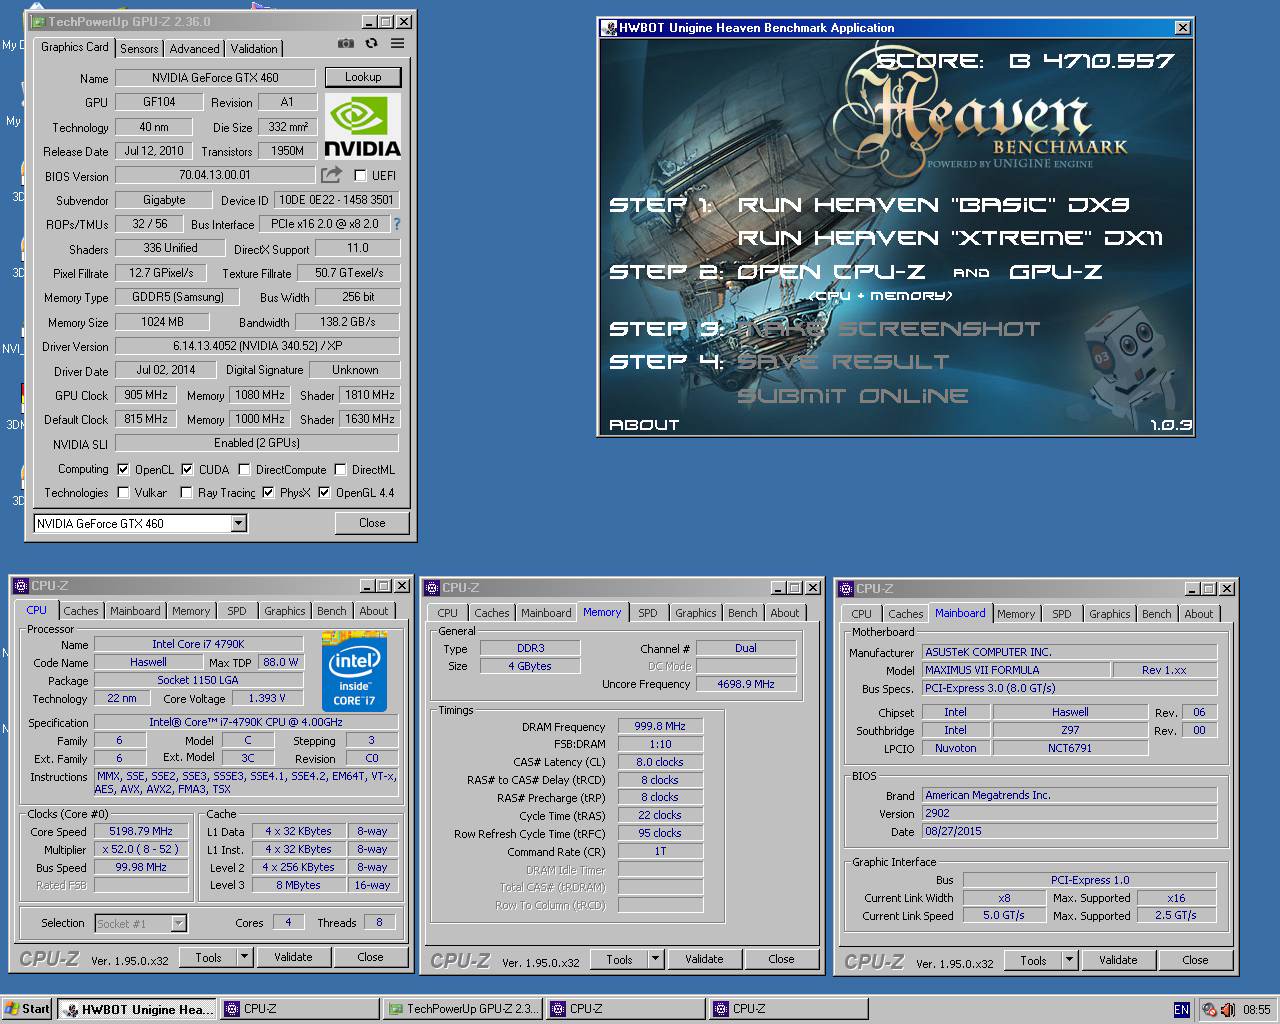The image size is (1280, 1024).
Task: Click the SCORE: B 4710.557 text
Action: click(1025, 61)
